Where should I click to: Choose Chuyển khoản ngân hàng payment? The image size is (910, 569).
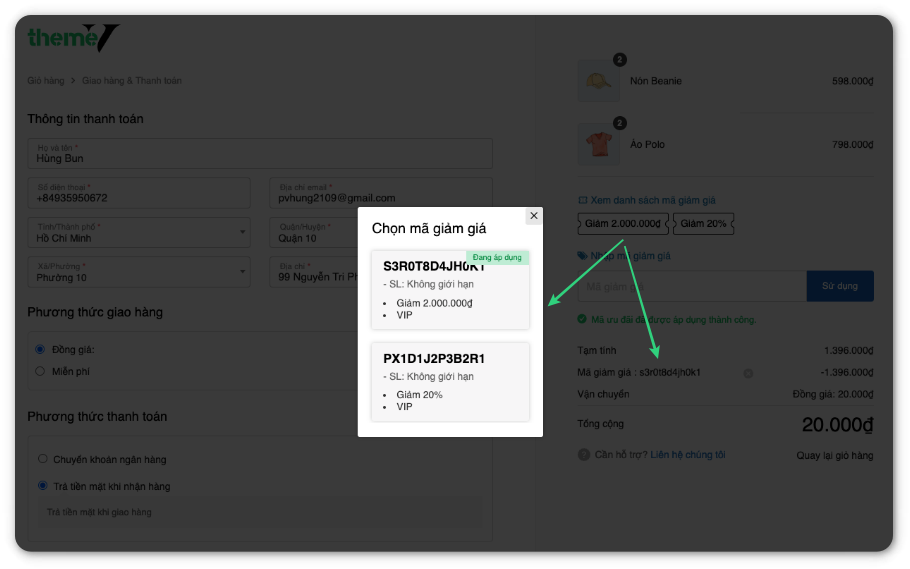(43, 459)
